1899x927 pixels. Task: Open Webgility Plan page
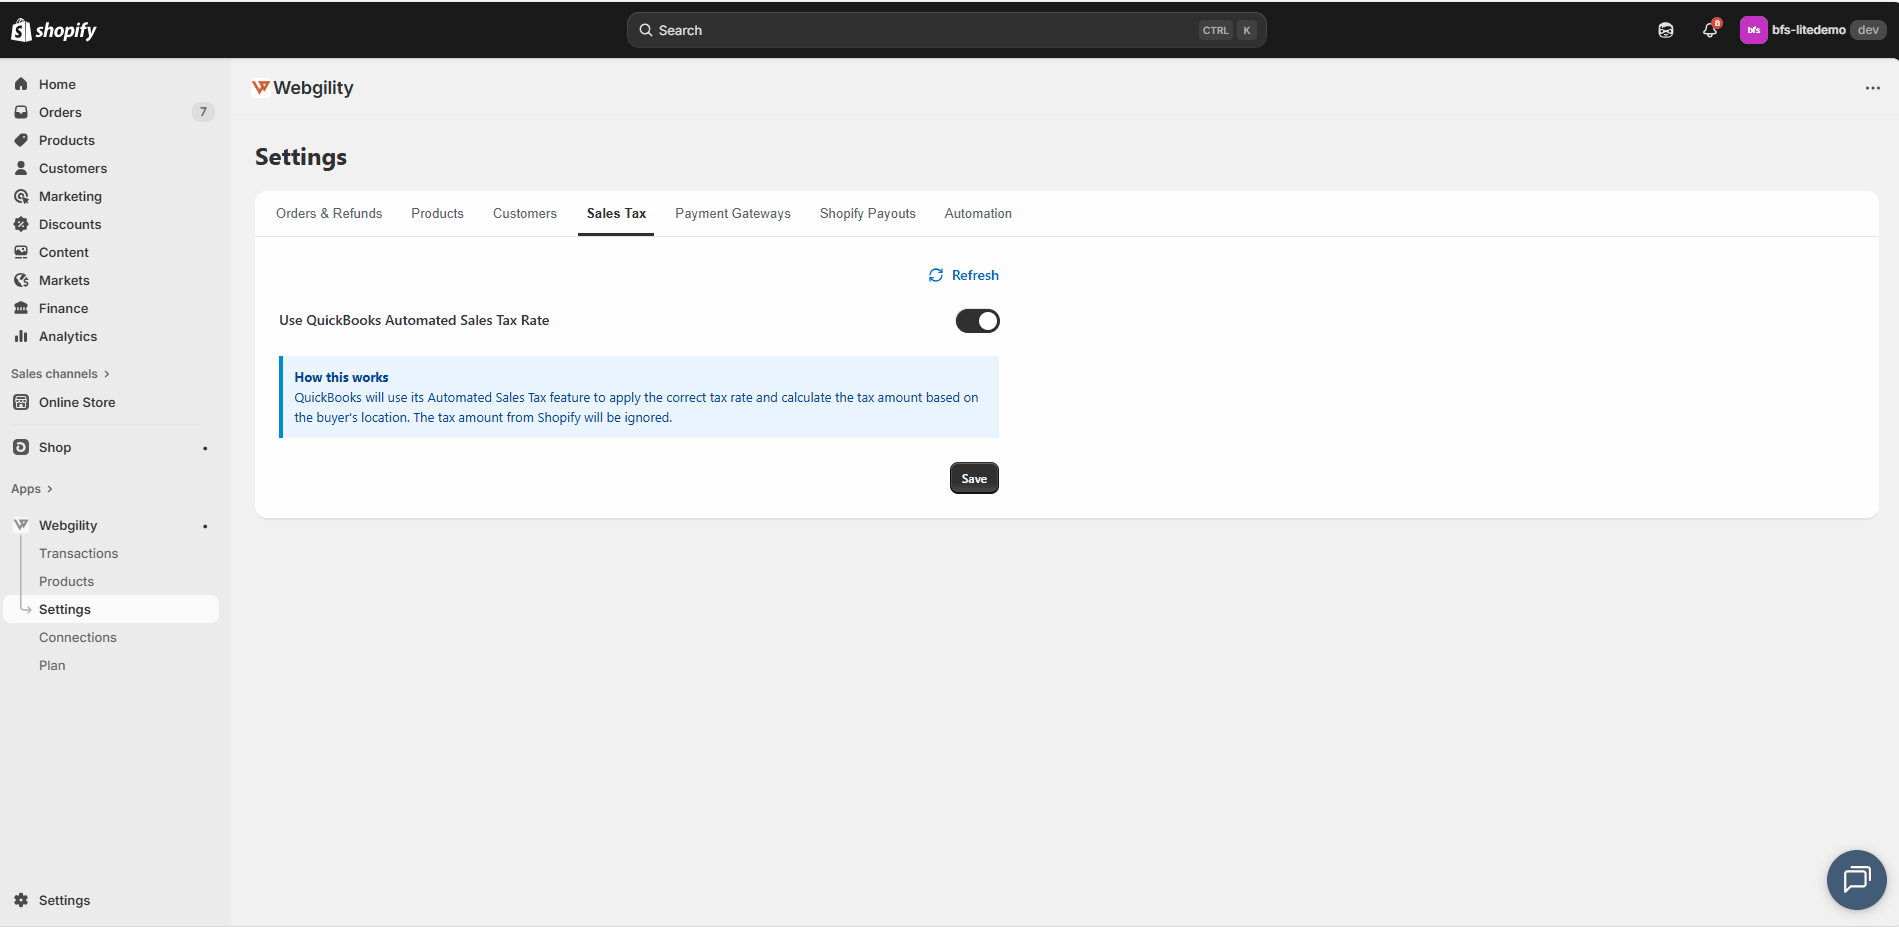coord(52,665)
